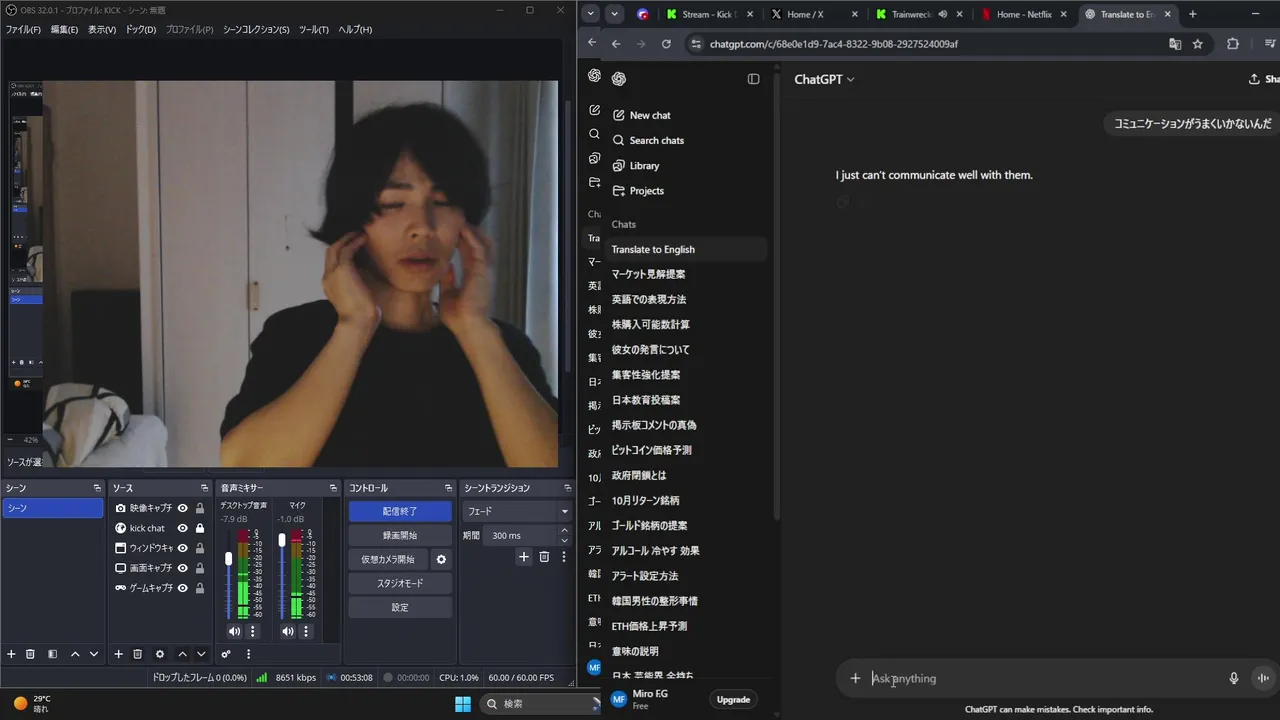This screenshot has height=720, width=1280.
Task: Hide the ウィンドウキャプチャ source
Action: [183, 548]
